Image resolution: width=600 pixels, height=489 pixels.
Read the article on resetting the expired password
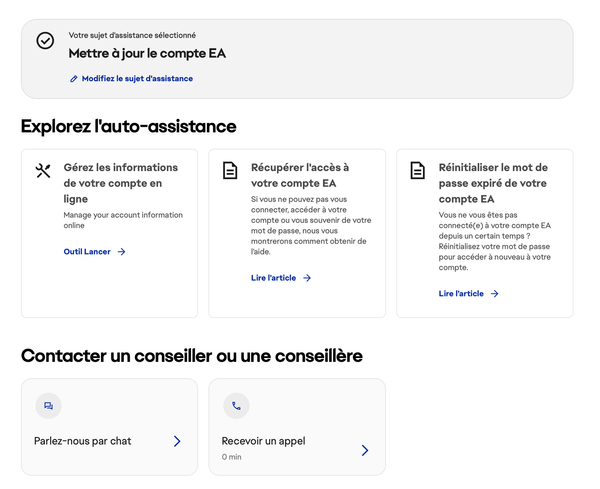click(461, 293)
